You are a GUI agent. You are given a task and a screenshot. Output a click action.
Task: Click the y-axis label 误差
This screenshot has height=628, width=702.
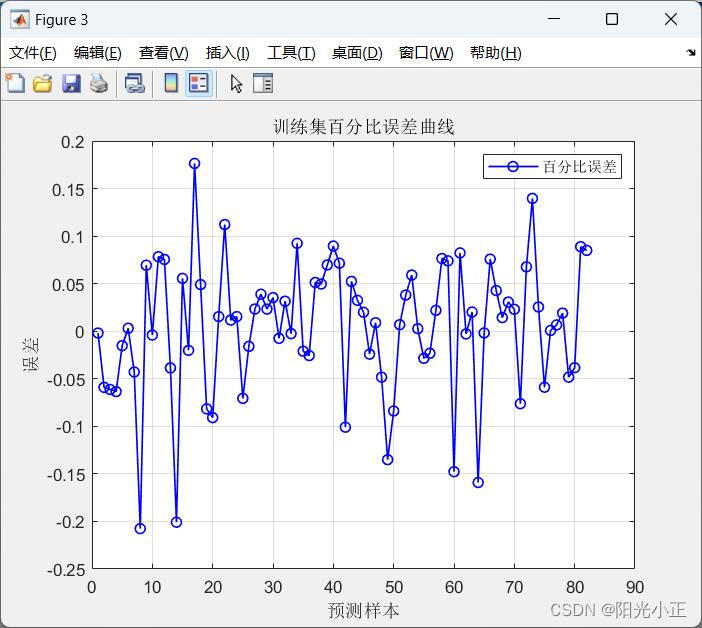click(x=31, y=355)
